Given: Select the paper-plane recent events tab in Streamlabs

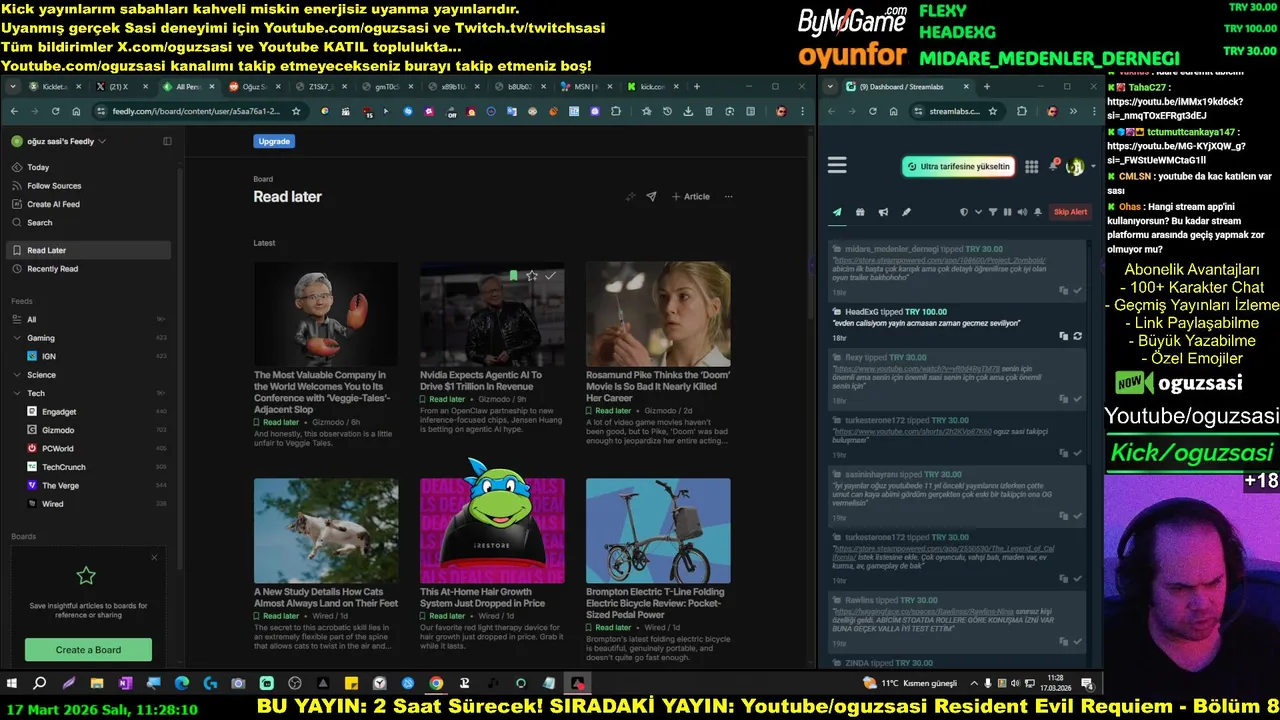Looking at the screenshot, I should click(837, 212).
